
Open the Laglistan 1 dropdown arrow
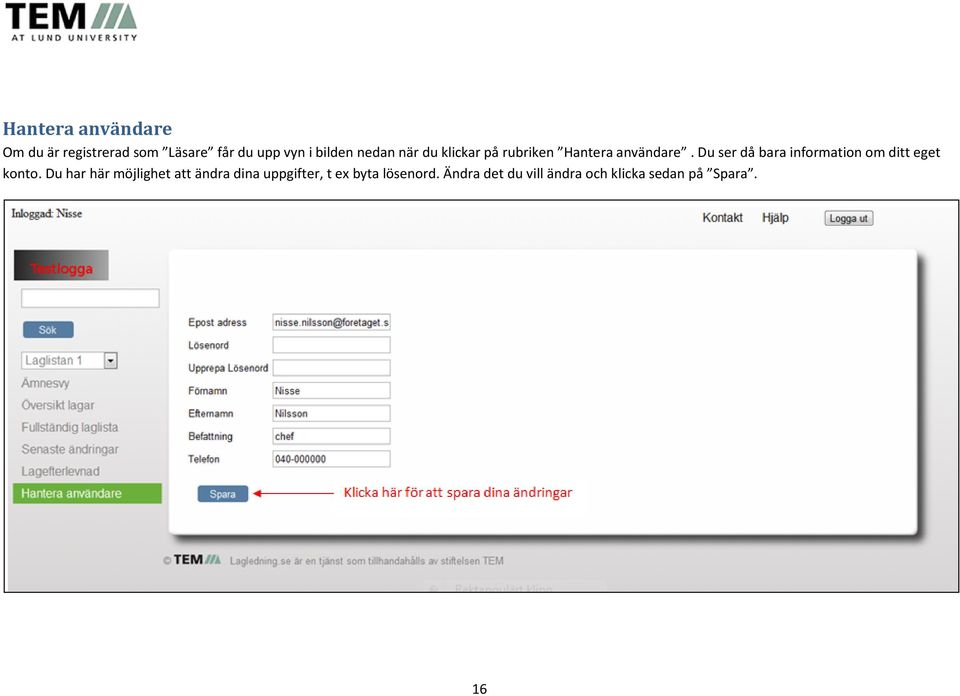[x=110, y=361]
